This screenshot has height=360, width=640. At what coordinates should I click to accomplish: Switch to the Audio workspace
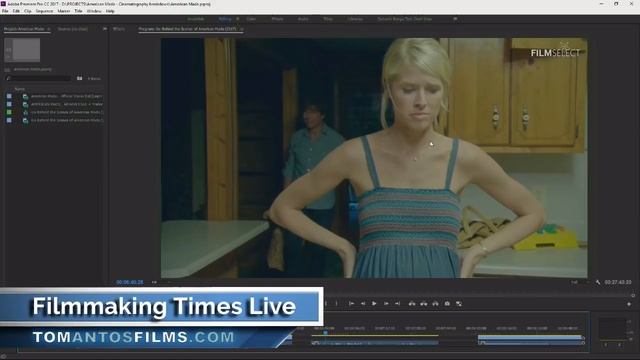click(x=303, y=19)
